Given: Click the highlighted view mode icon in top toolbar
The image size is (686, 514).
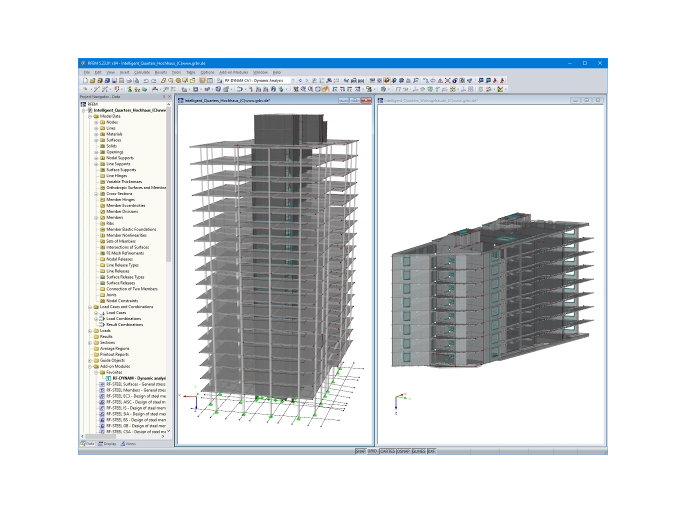Looking at the screenshot, I should (x=386, y=80).
